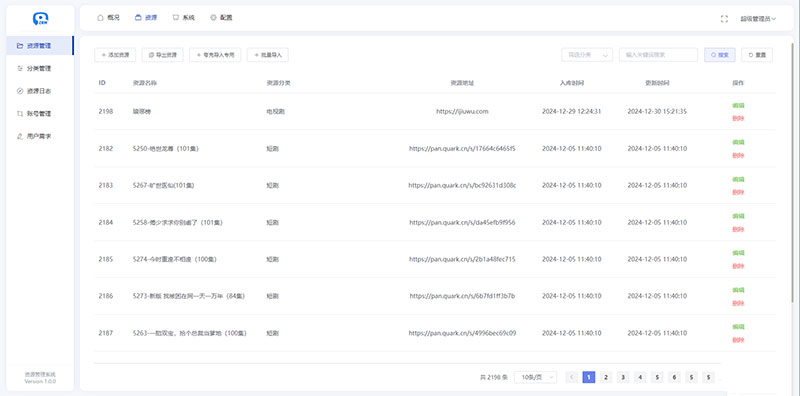Image resolution: width=800 pixels, height=396 pixels.
Task: Go to page 2
Action: [x=606, y=377]
